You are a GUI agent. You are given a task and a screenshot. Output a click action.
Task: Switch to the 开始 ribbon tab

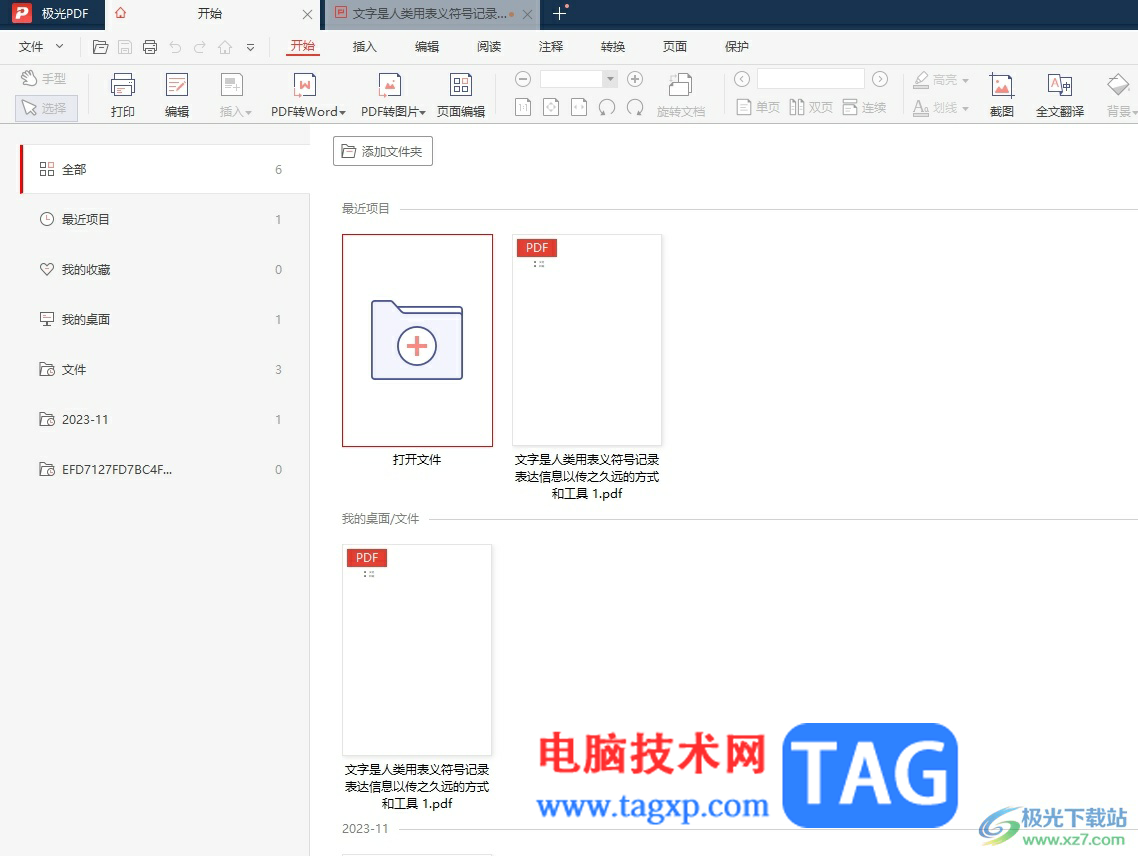303,46
